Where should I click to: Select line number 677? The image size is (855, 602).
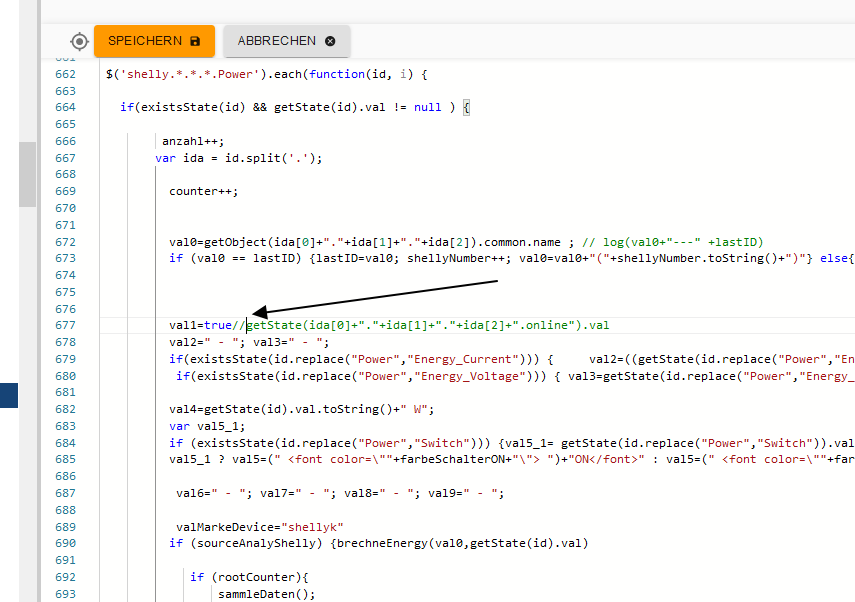pyautogui.click(x=65, y=326)
